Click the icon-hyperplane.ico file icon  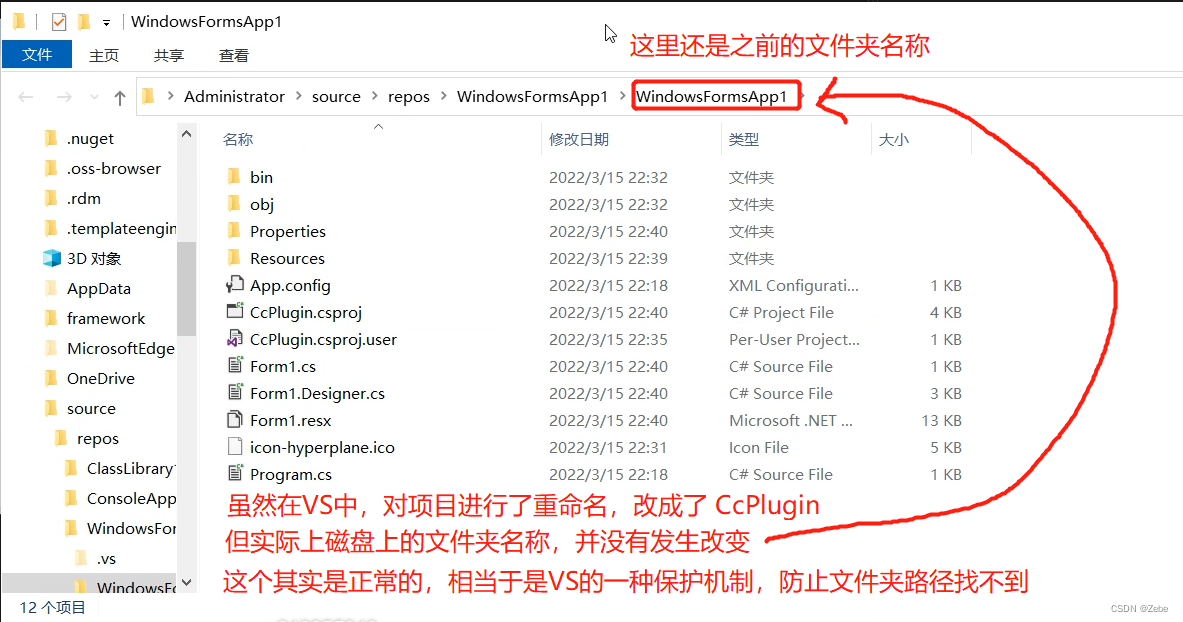coord(235,446)
